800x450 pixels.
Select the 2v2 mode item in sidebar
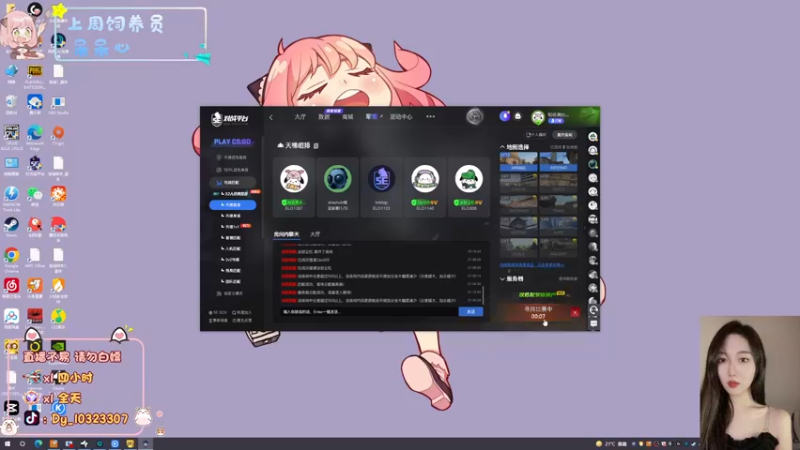pos(232,259)
